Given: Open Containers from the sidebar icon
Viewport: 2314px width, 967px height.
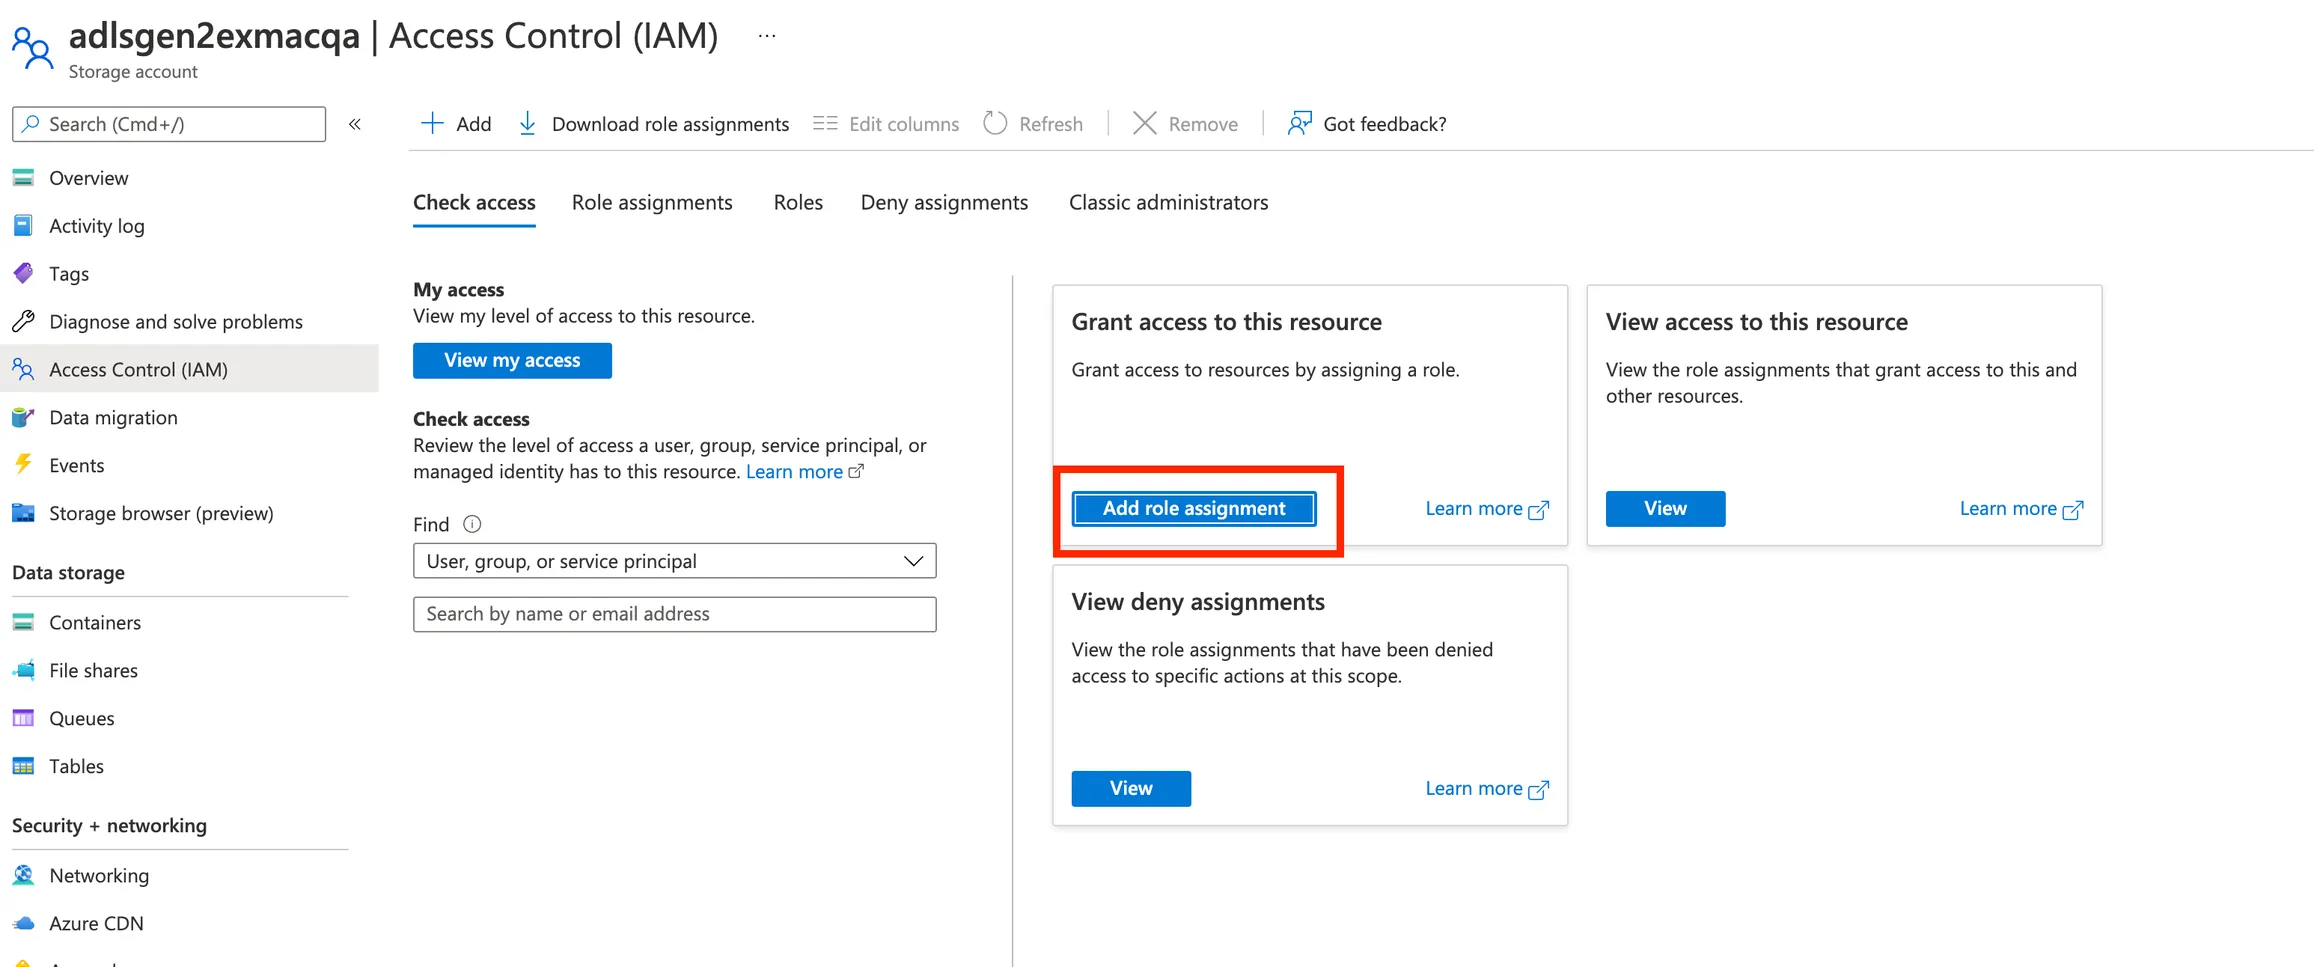Looking at the screenshot, I should 23,622.
